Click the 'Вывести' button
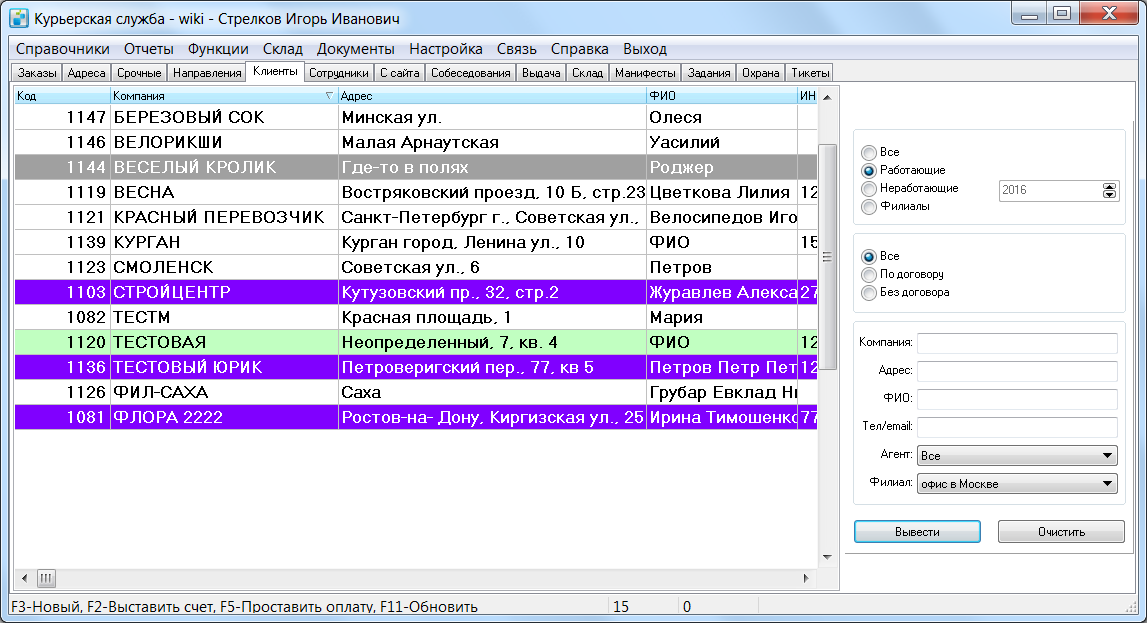Viewport: 1147px width, 623px height. click(x=917, y=532)
